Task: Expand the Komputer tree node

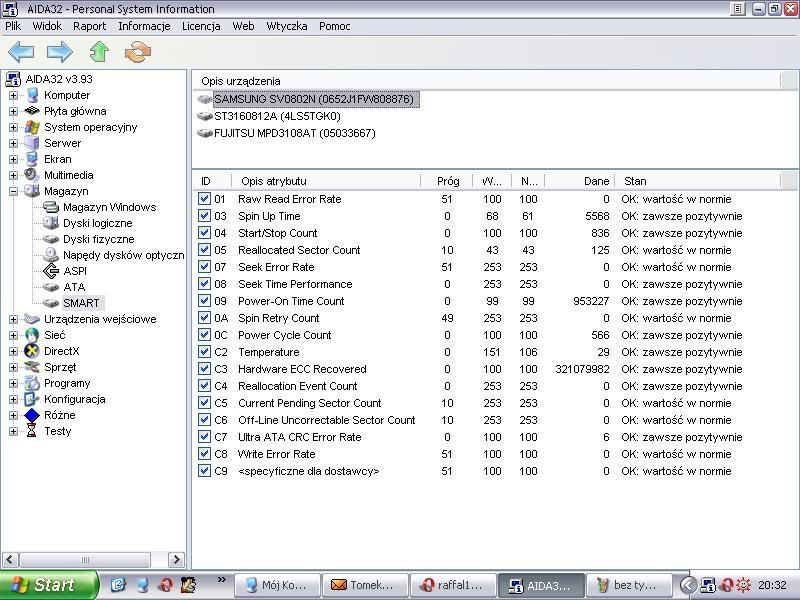Action: tap(13, 95)
